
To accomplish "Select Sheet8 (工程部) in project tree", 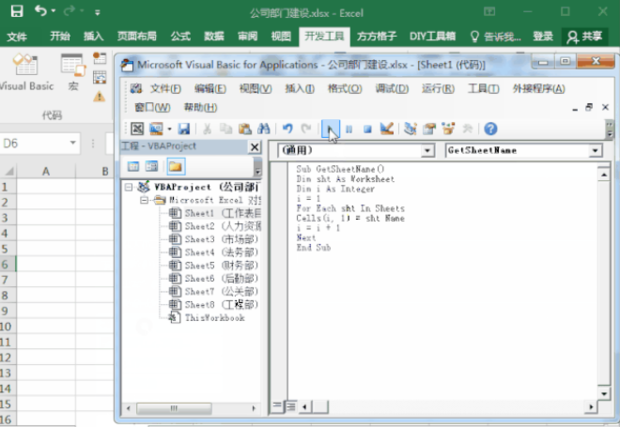I will tap(214, 305).
